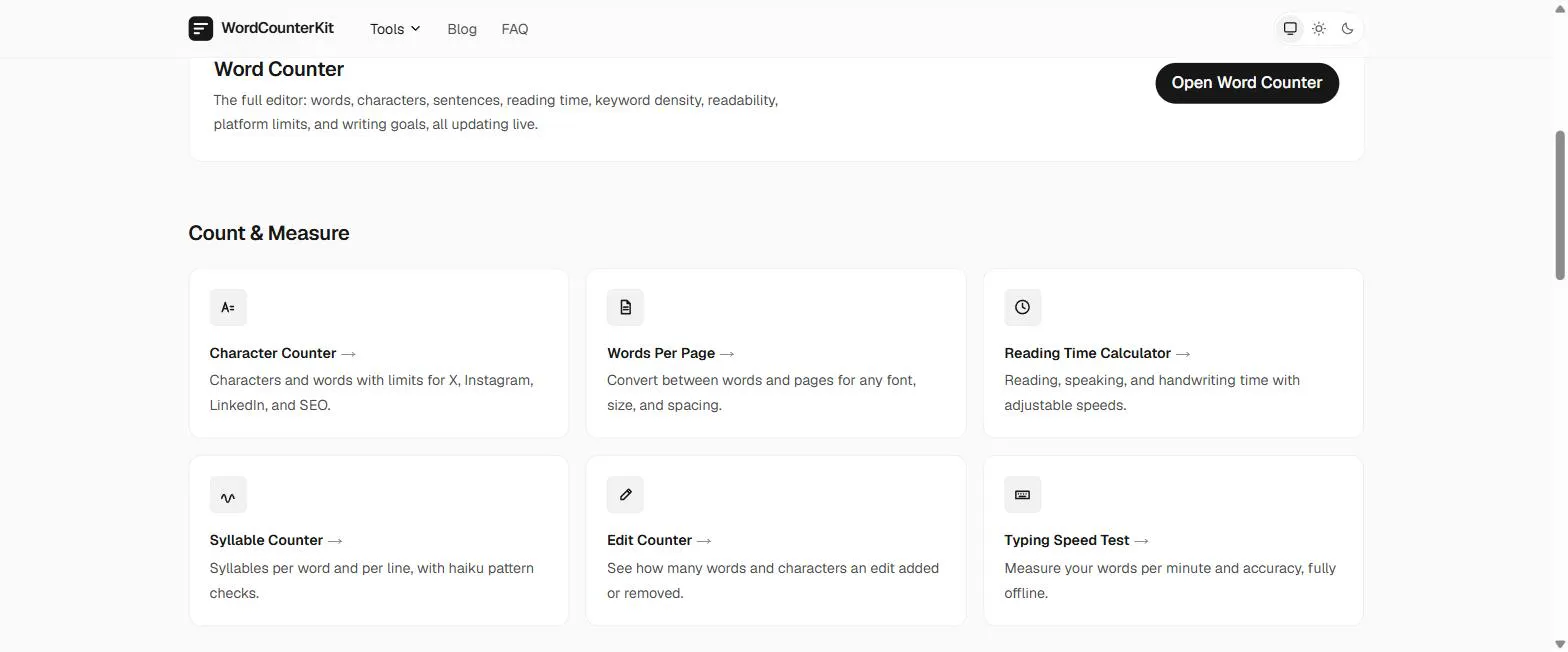
Task: Click the text 'Reading, speaking, and handwriting time'
Action: 1136,380
